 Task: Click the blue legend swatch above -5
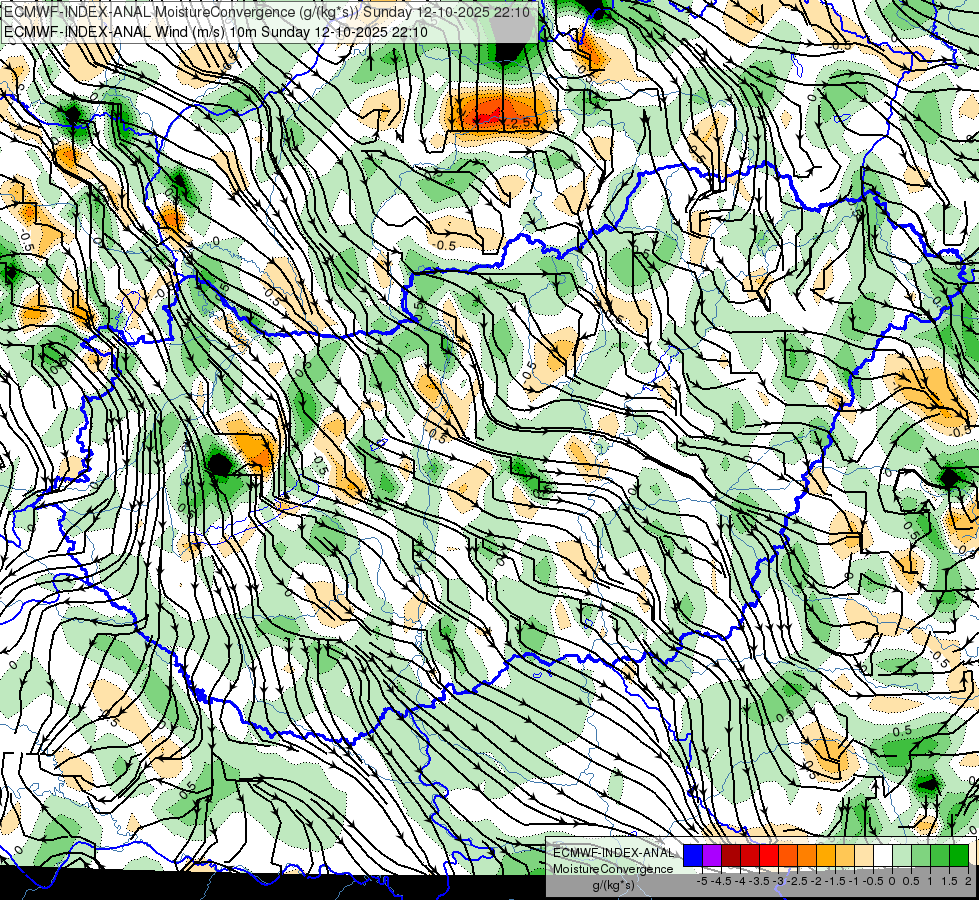(693, 856)
